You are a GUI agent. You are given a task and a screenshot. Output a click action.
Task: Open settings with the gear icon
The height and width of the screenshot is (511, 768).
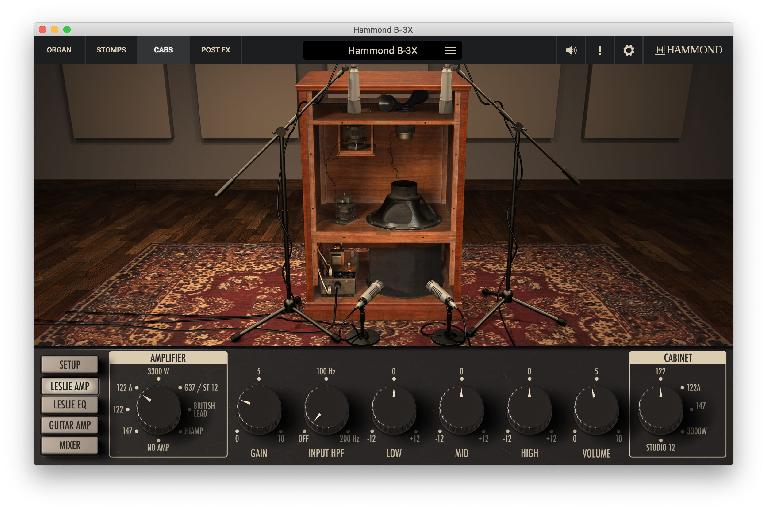628,50
